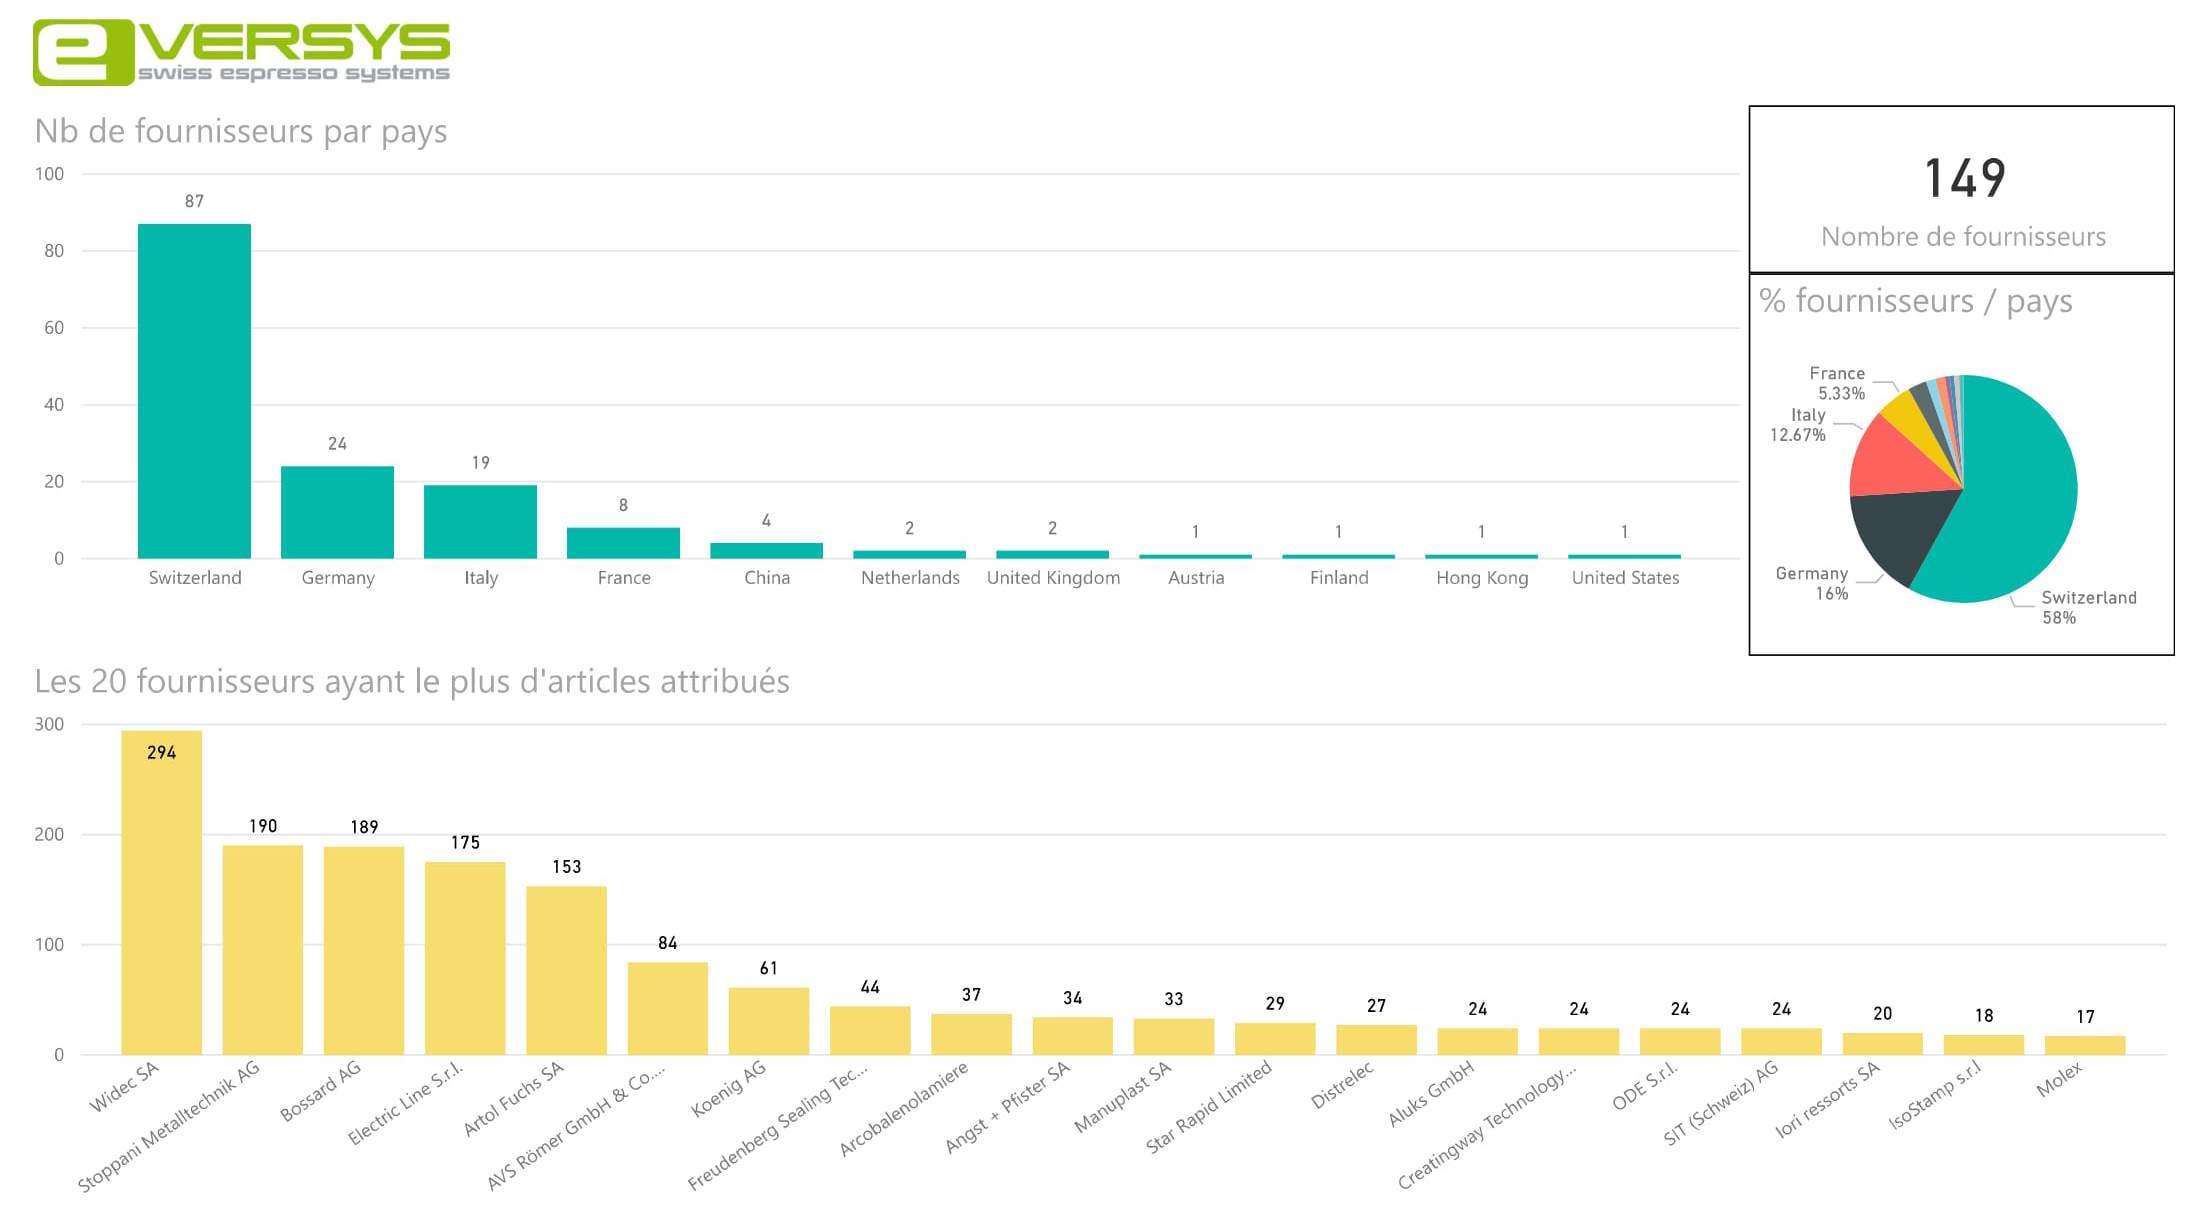Click the Austria axis label

[1196, 578]
